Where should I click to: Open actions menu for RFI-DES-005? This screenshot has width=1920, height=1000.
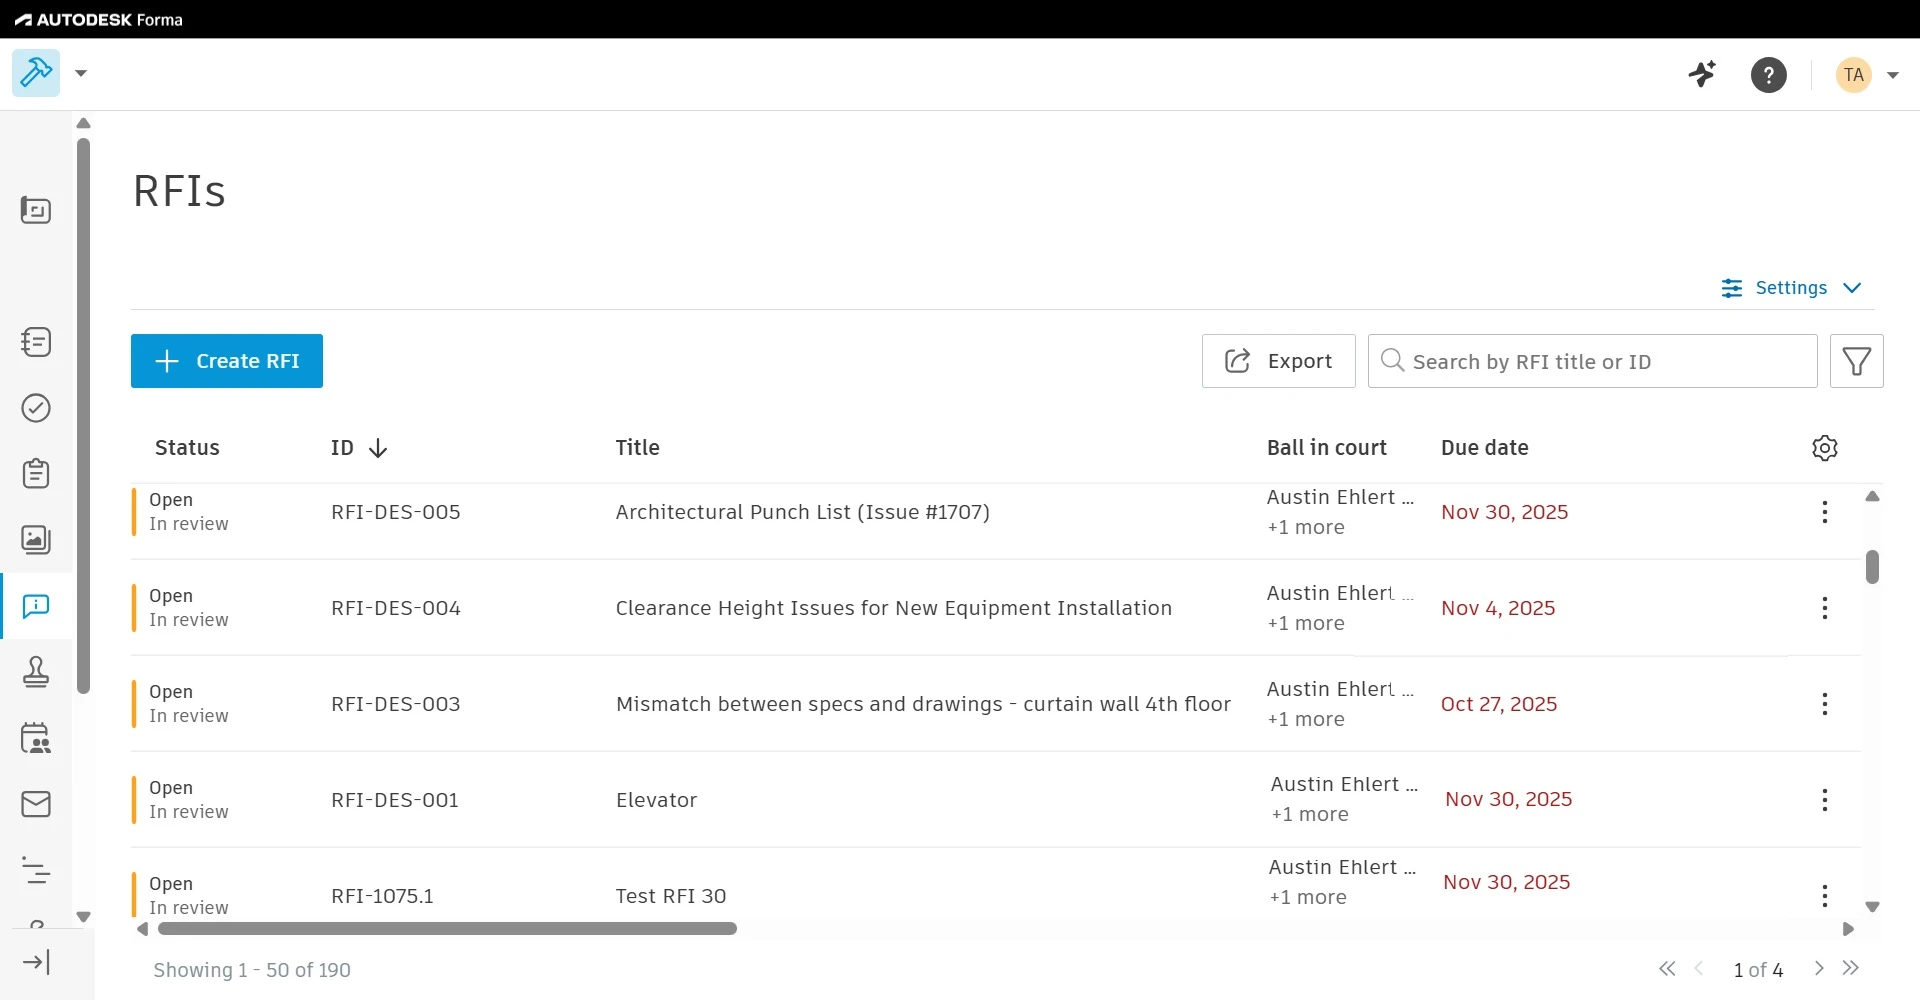click(1825, 512)
